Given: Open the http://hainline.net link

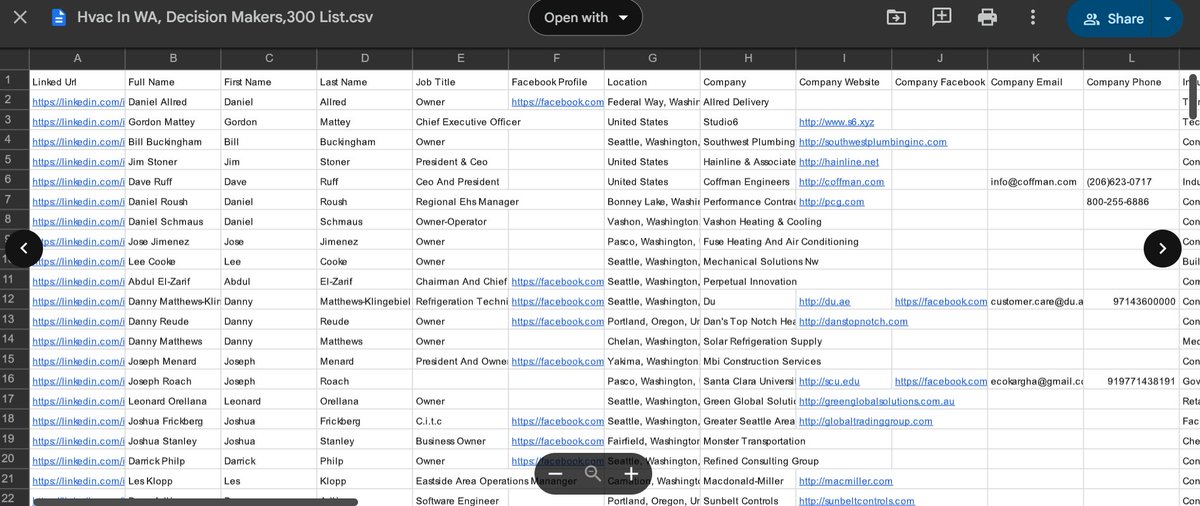Looking at the screenshot, I should pos(838,162).
